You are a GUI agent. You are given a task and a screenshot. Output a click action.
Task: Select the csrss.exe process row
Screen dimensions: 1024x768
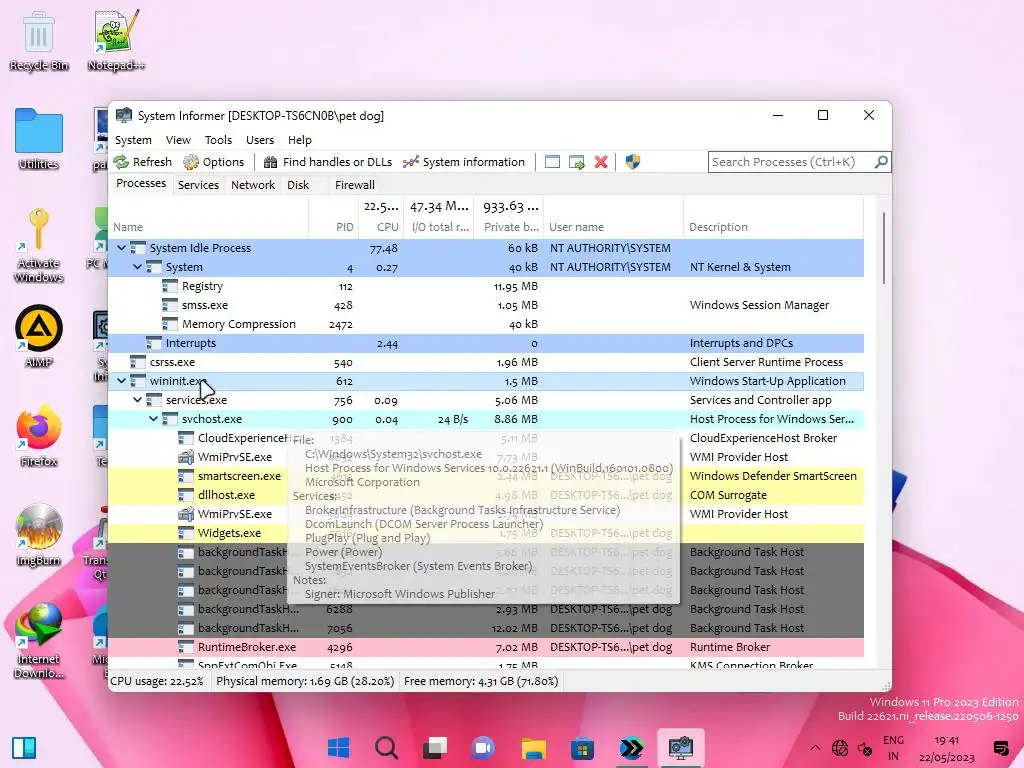pyautogui.click(x=486, y=362)
